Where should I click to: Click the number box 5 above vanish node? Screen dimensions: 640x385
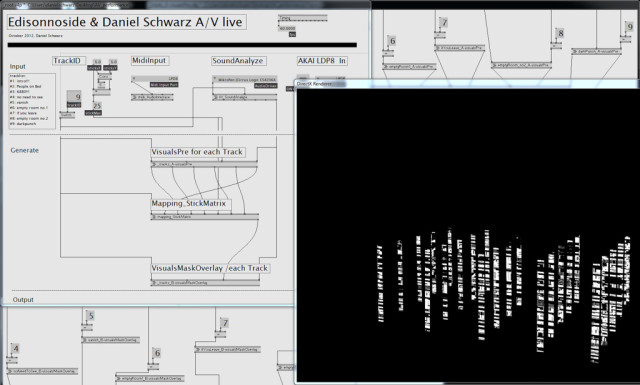pyautogui.click(x=90, y=316)
